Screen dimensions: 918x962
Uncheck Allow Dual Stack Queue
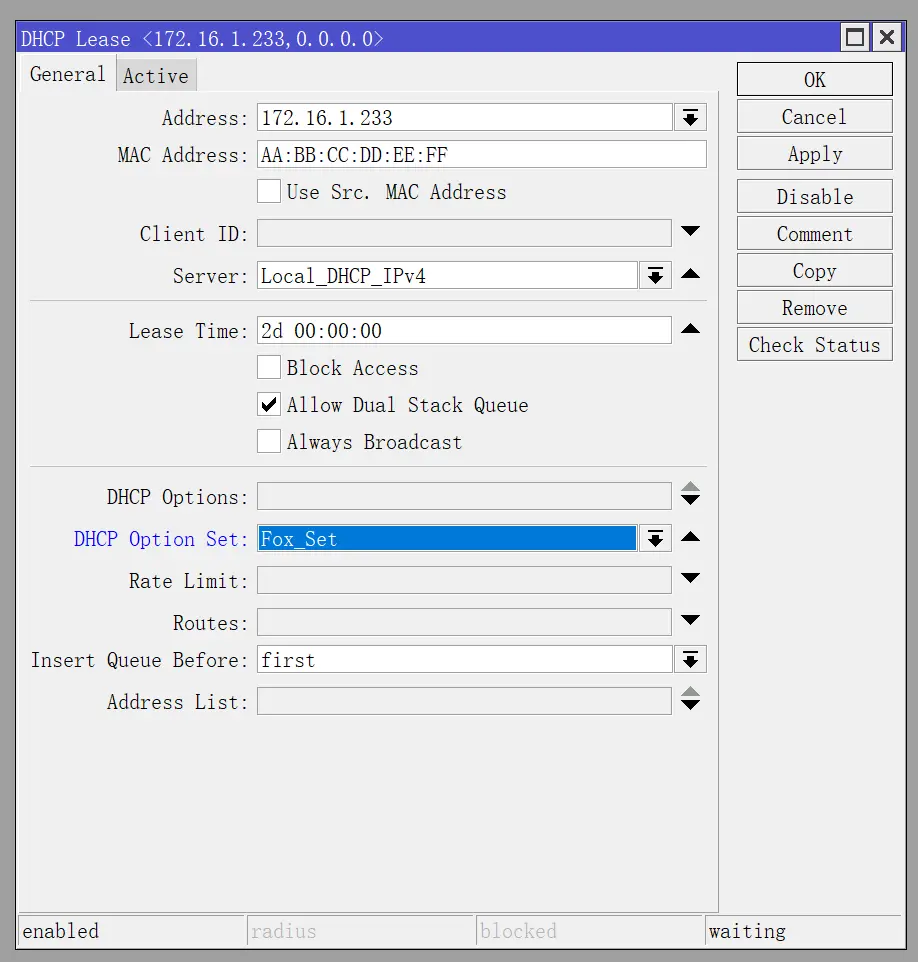(x=269, y=405)
